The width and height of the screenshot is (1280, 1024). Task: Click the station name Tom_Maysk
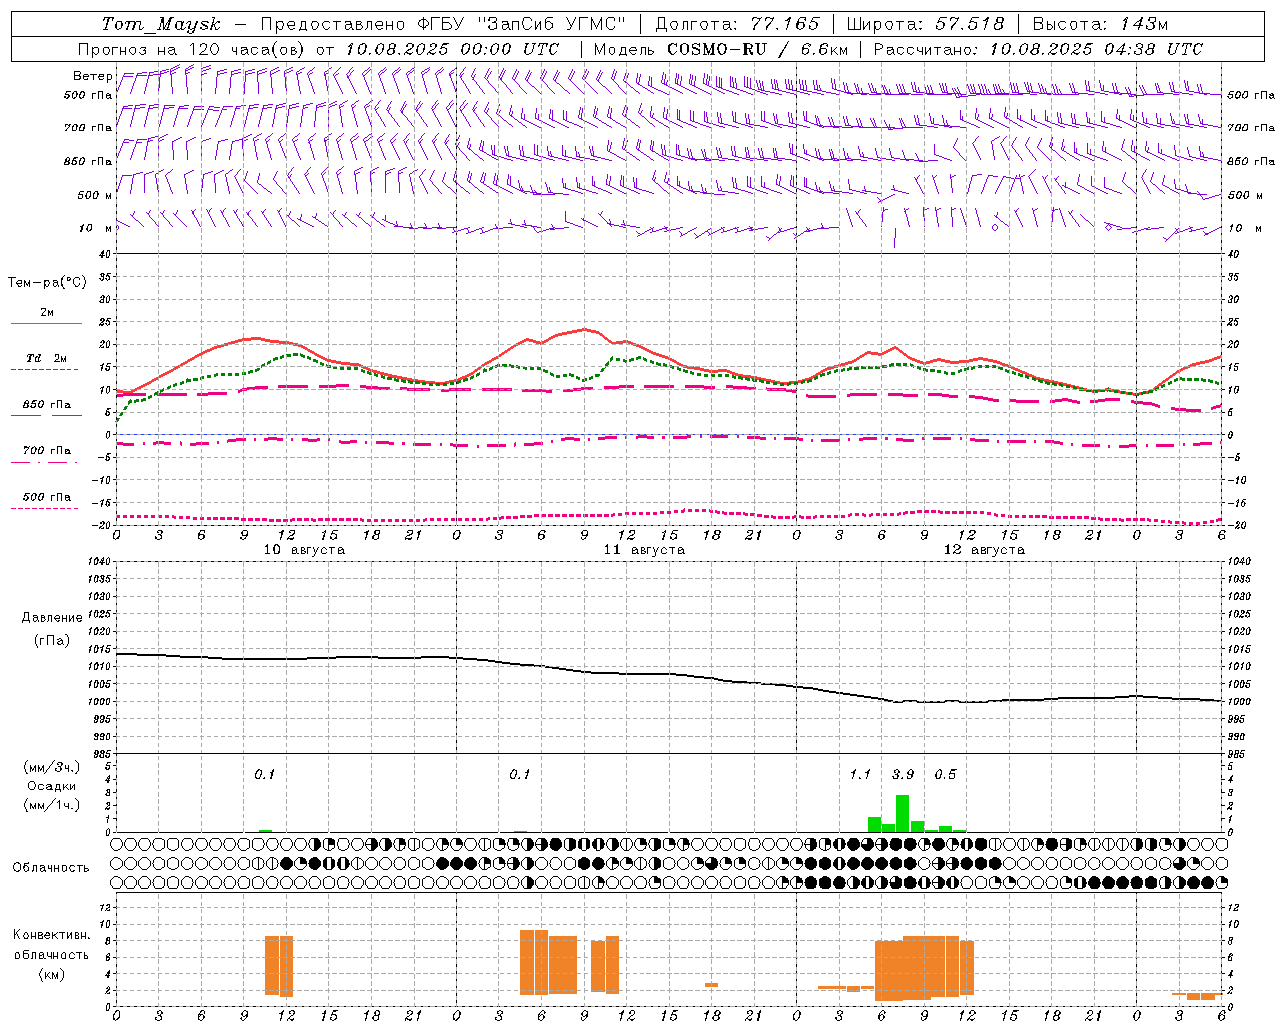click(161, 24)
